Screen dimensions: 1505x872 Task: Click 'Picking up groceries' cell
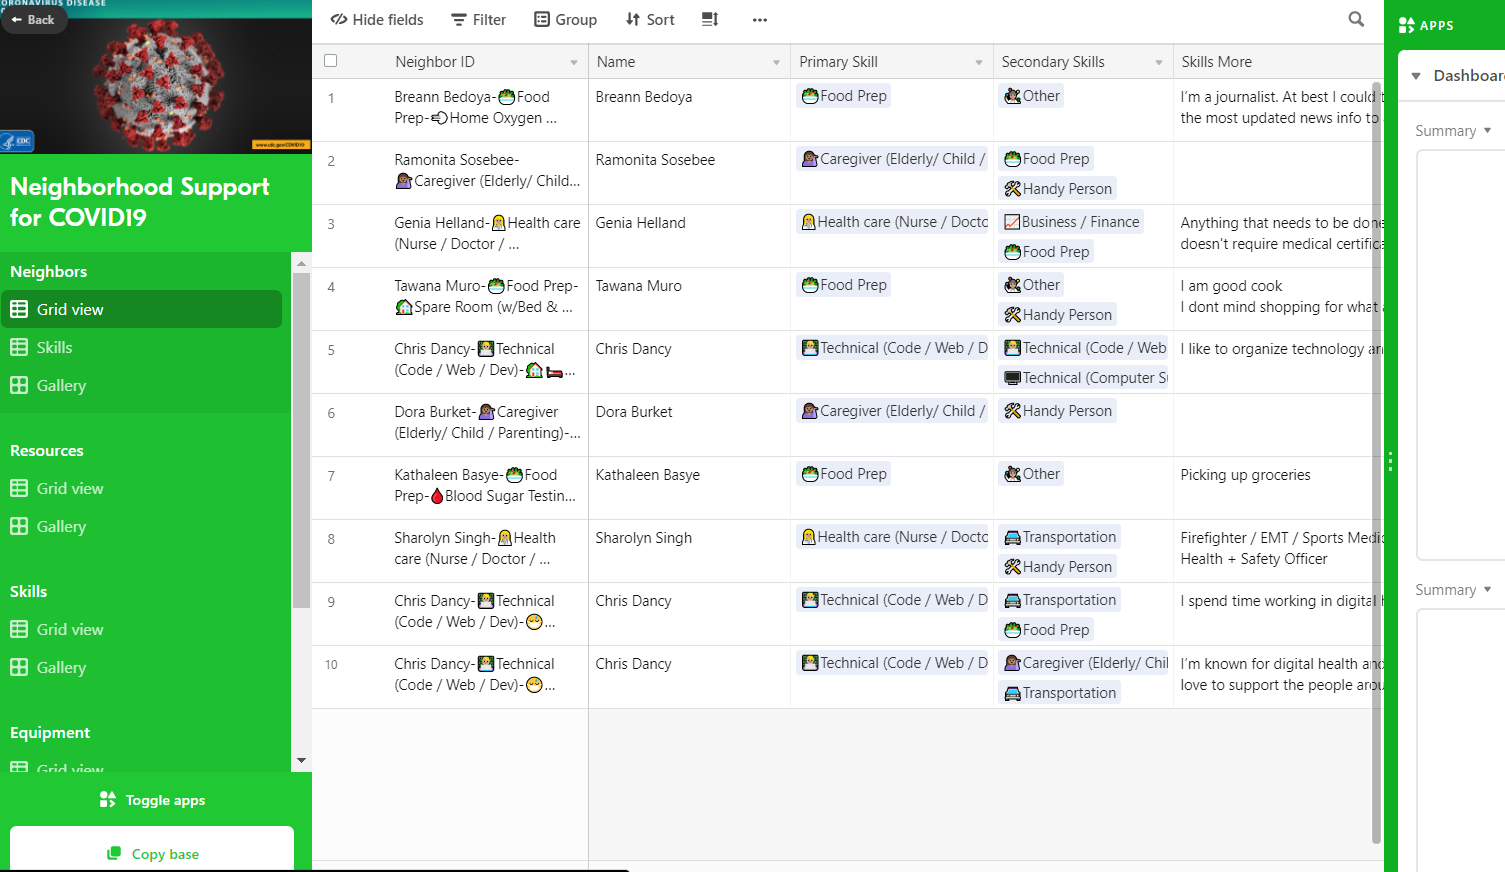[x=1278, y=488]
